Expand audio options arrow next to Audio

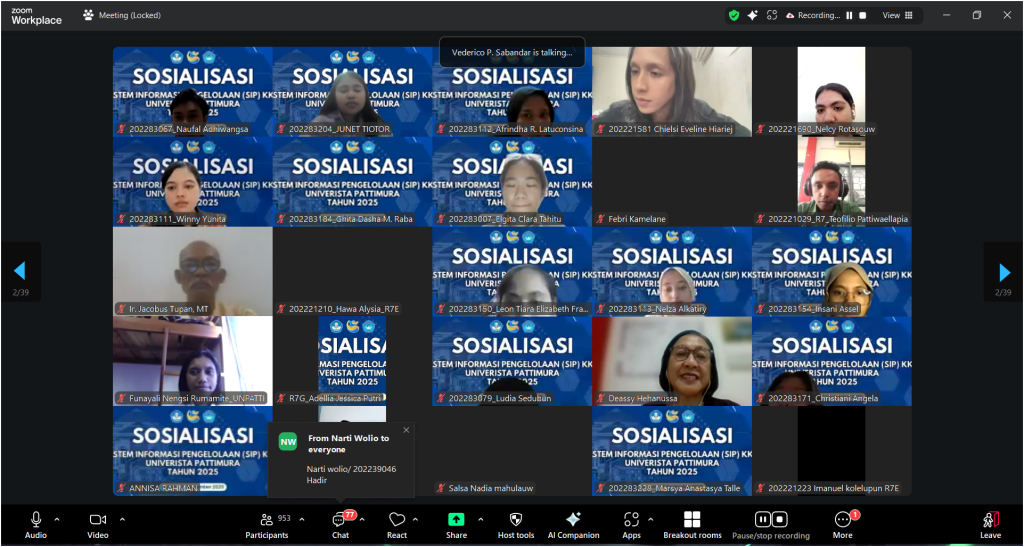click(57, 519)
